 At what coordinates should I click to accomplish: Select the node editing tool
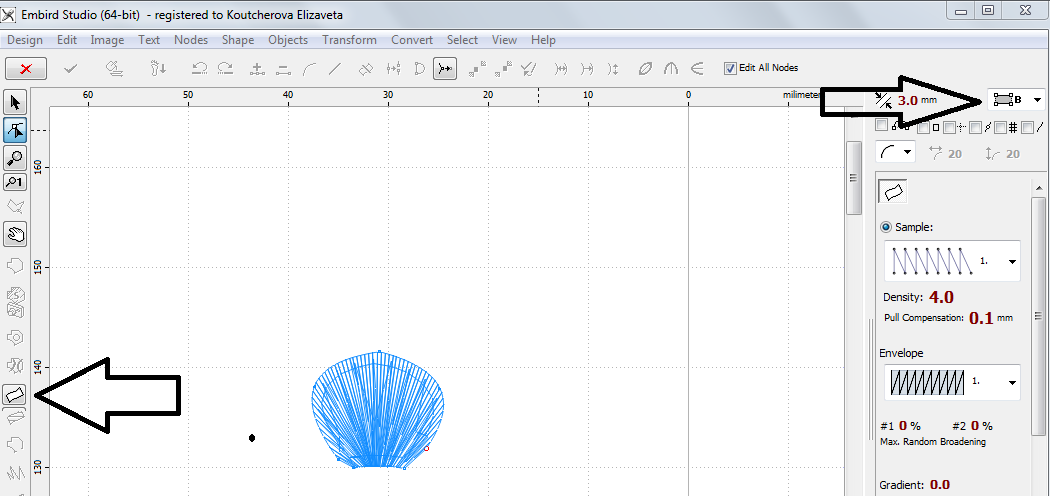(x=15, y=130)
